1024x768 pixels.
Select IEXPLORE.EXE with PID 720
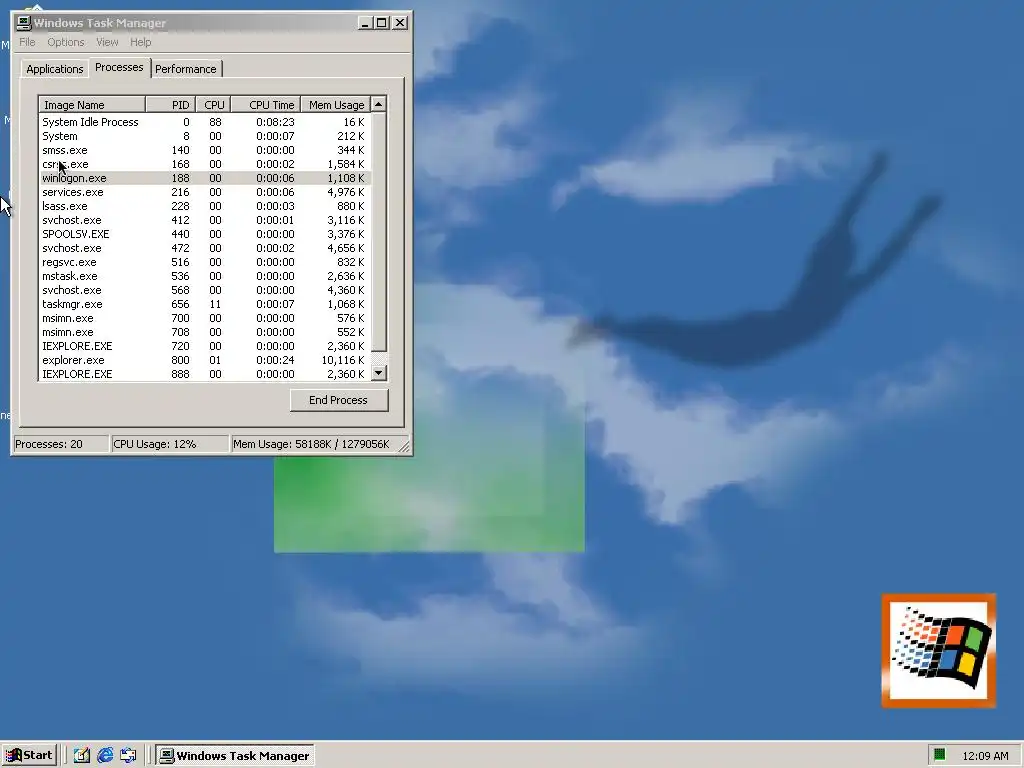click(x=204, y=346)
